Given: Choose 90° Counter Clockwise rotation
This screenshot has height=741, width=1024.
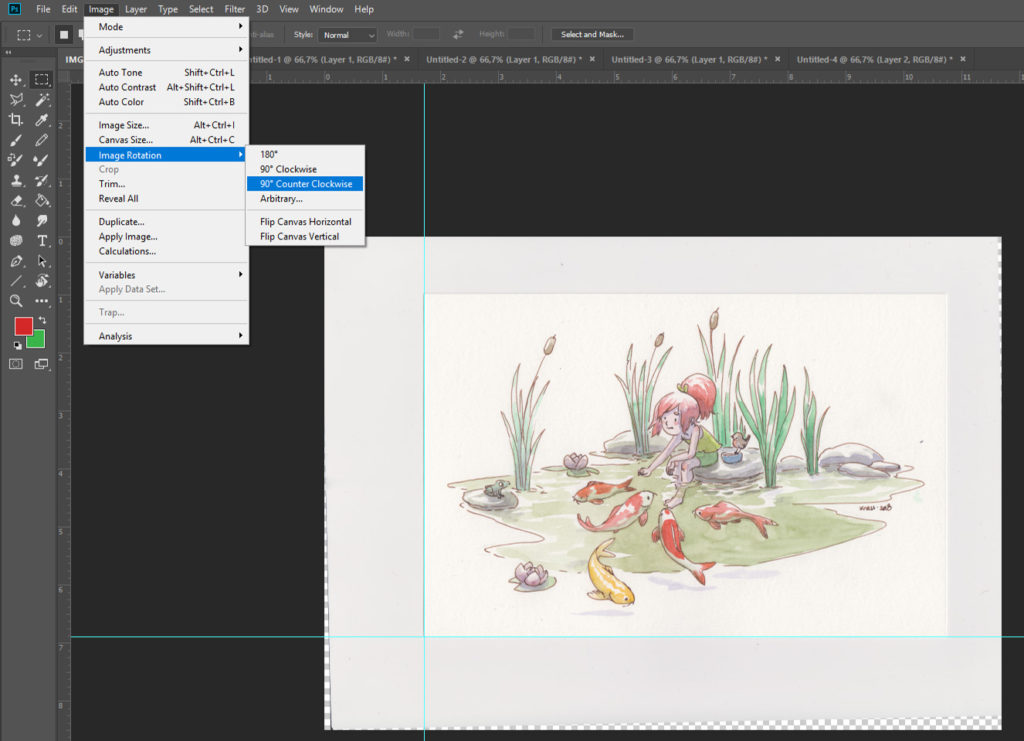Looking at the screenshot, I should click(305, 184).
